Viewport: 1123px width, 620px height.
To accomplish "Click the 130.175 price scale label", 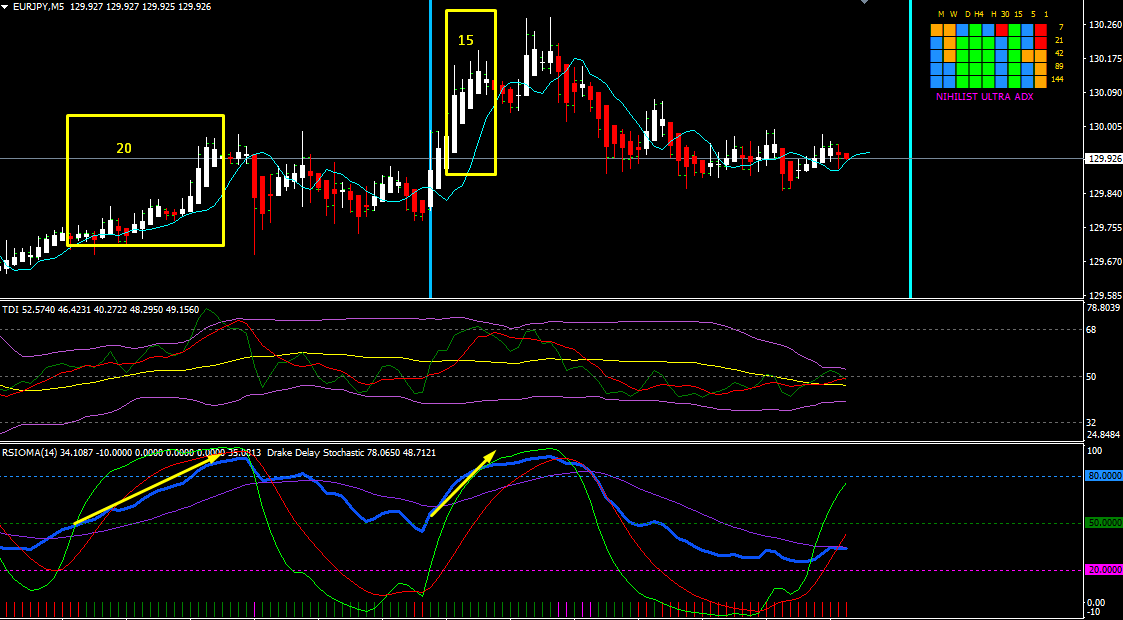I will [x=1105, y=58].
